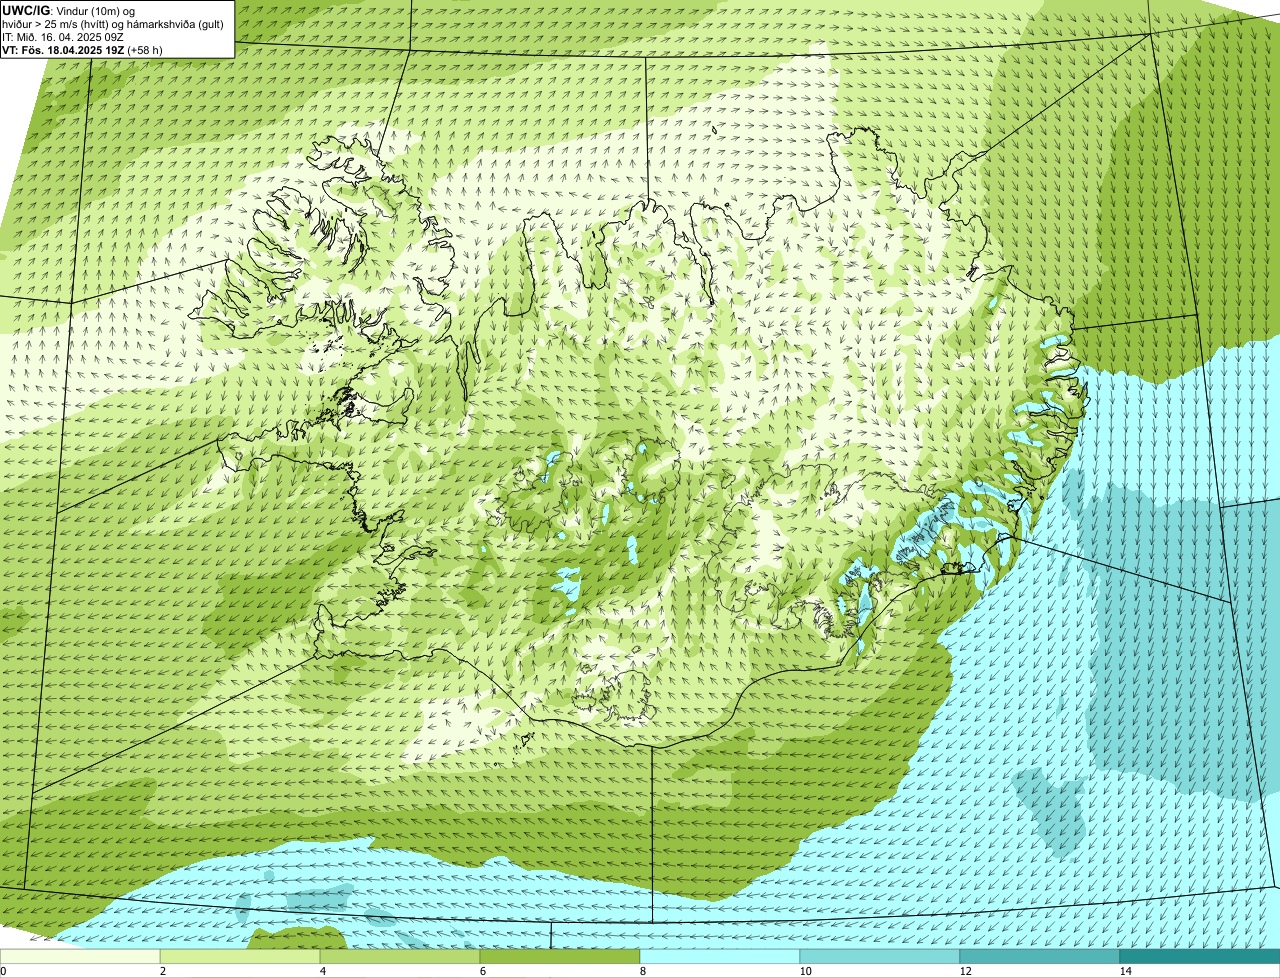
Task: Click the legend scale label "4"
Action: coord(322,971)
